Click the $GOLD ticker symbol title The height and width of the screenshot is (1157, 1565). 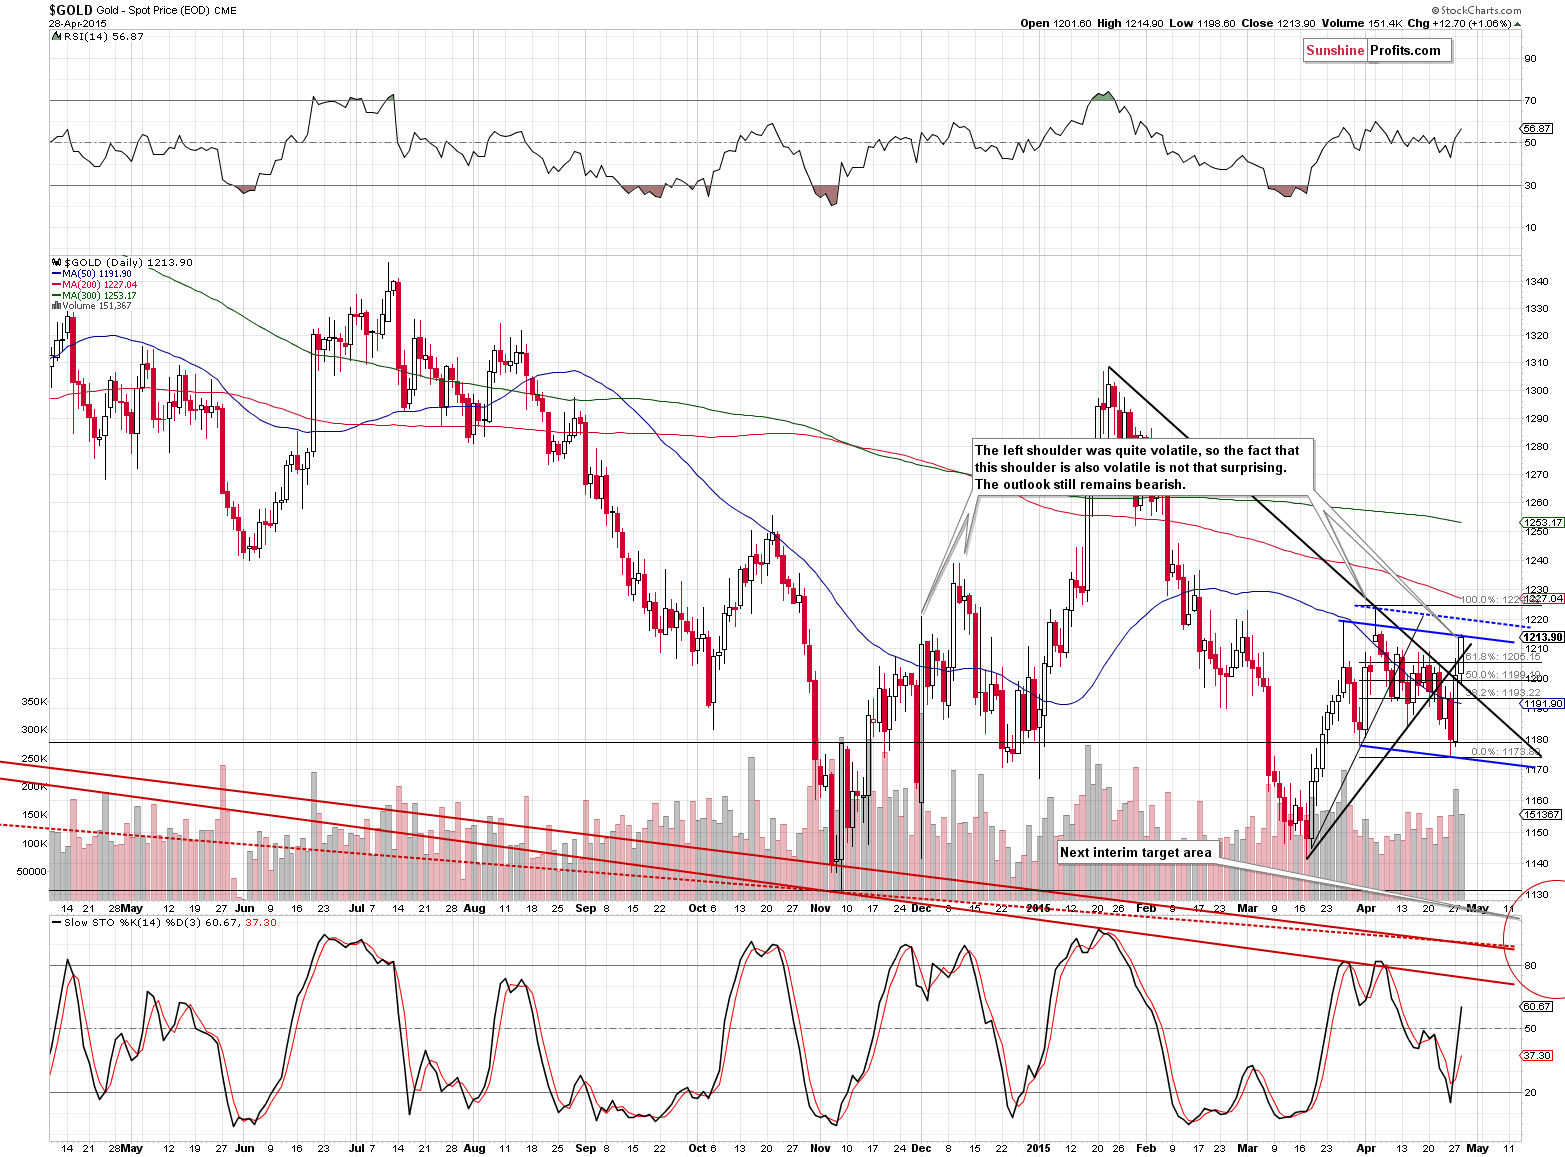[71, 10]
